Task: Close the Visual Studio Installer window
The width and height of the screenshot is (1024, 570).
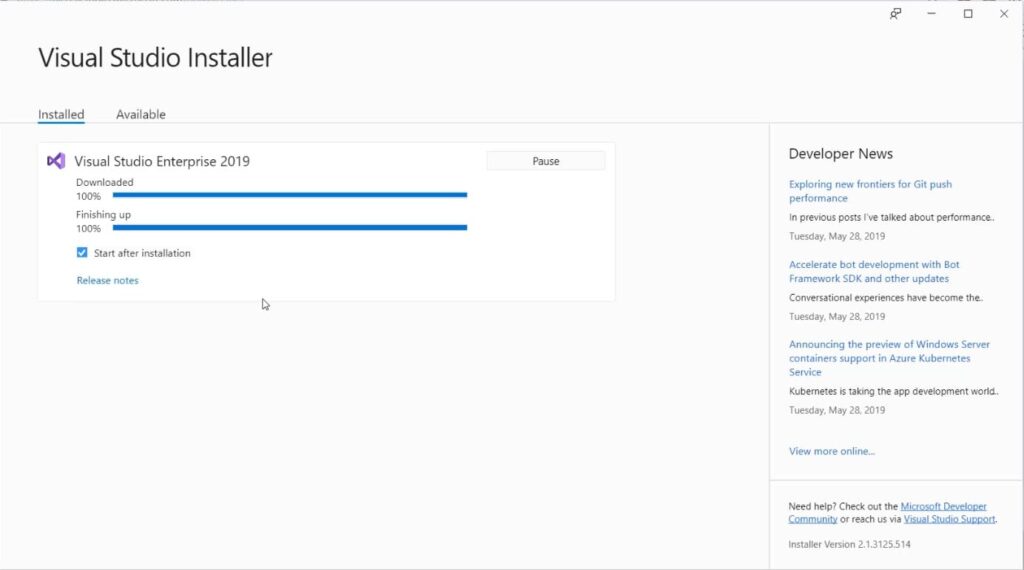Action: (1004, 14)
